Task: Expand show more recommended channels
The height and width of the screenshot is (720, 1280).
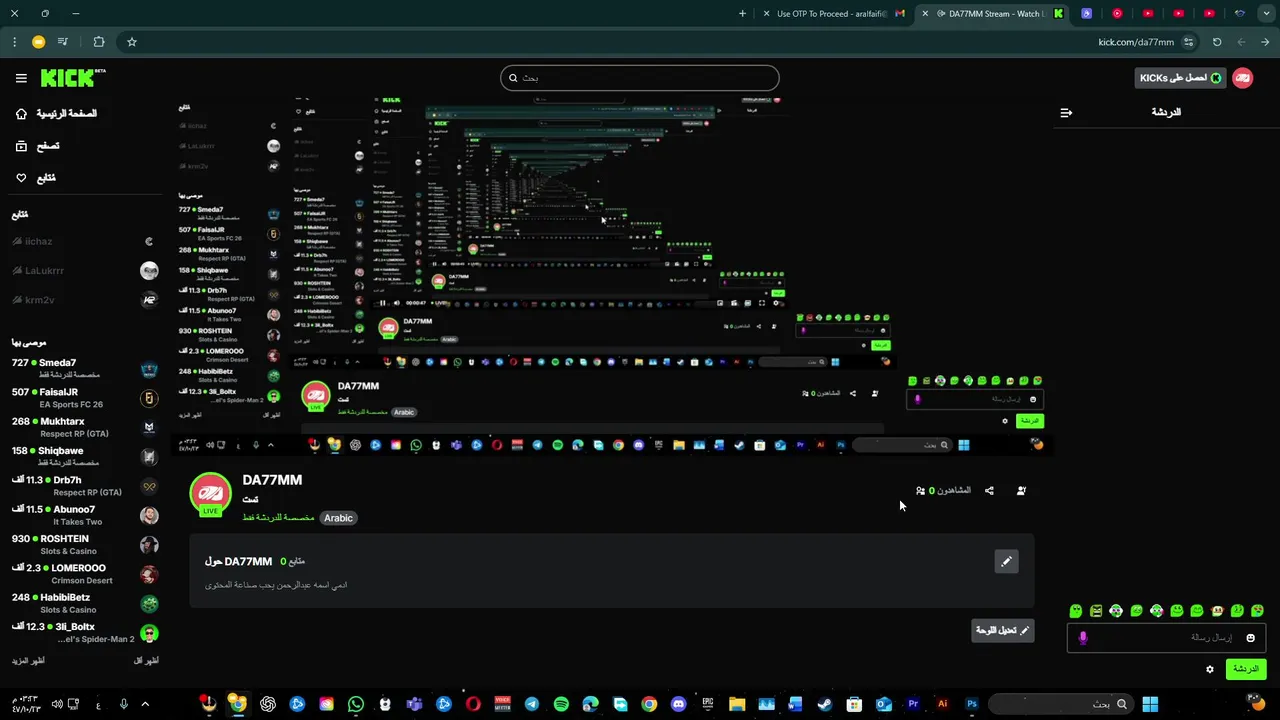Action: (x=27, y=661)
